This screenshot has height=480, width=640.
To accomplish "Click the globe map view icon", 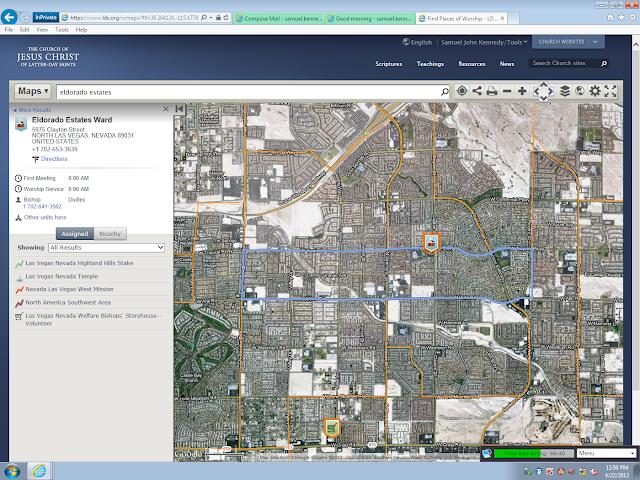I will [580, 91].
